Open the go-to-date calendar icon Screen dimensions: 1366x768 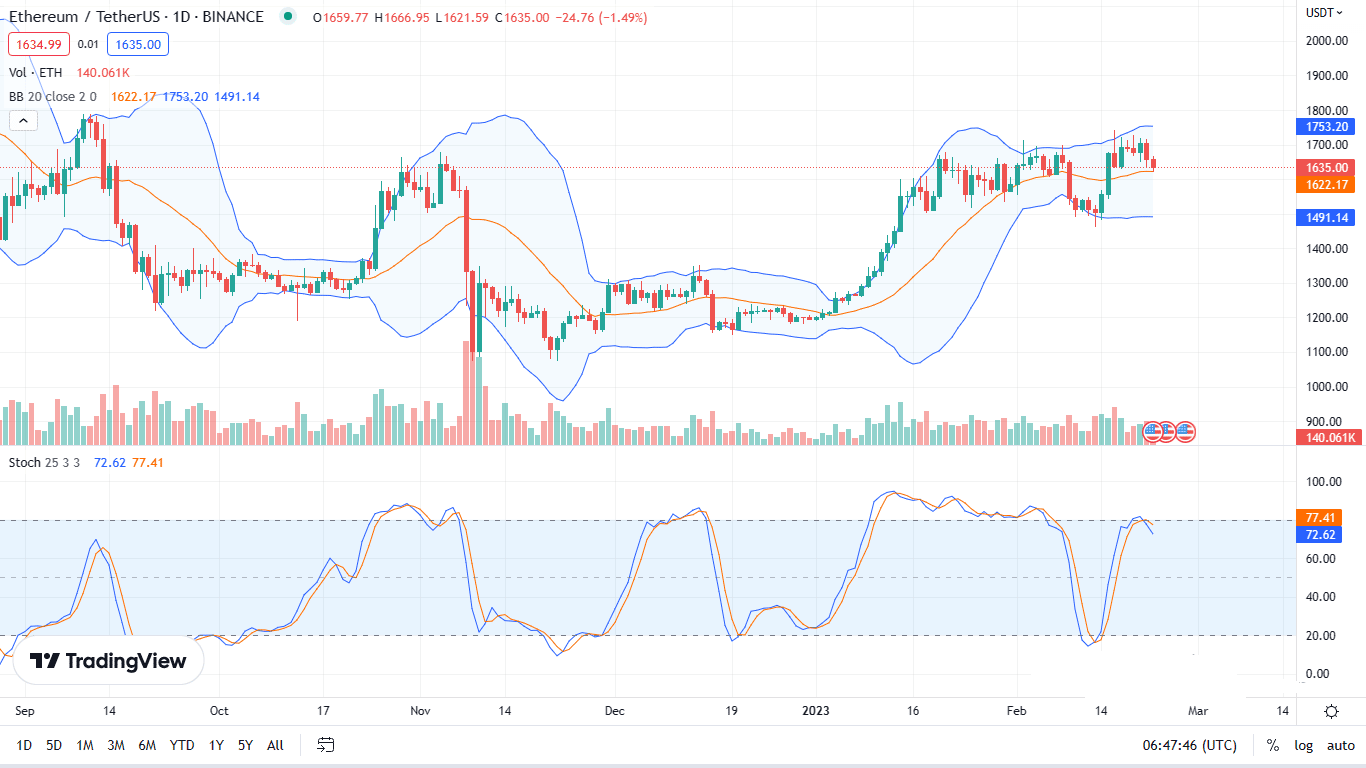click(325, 745)
